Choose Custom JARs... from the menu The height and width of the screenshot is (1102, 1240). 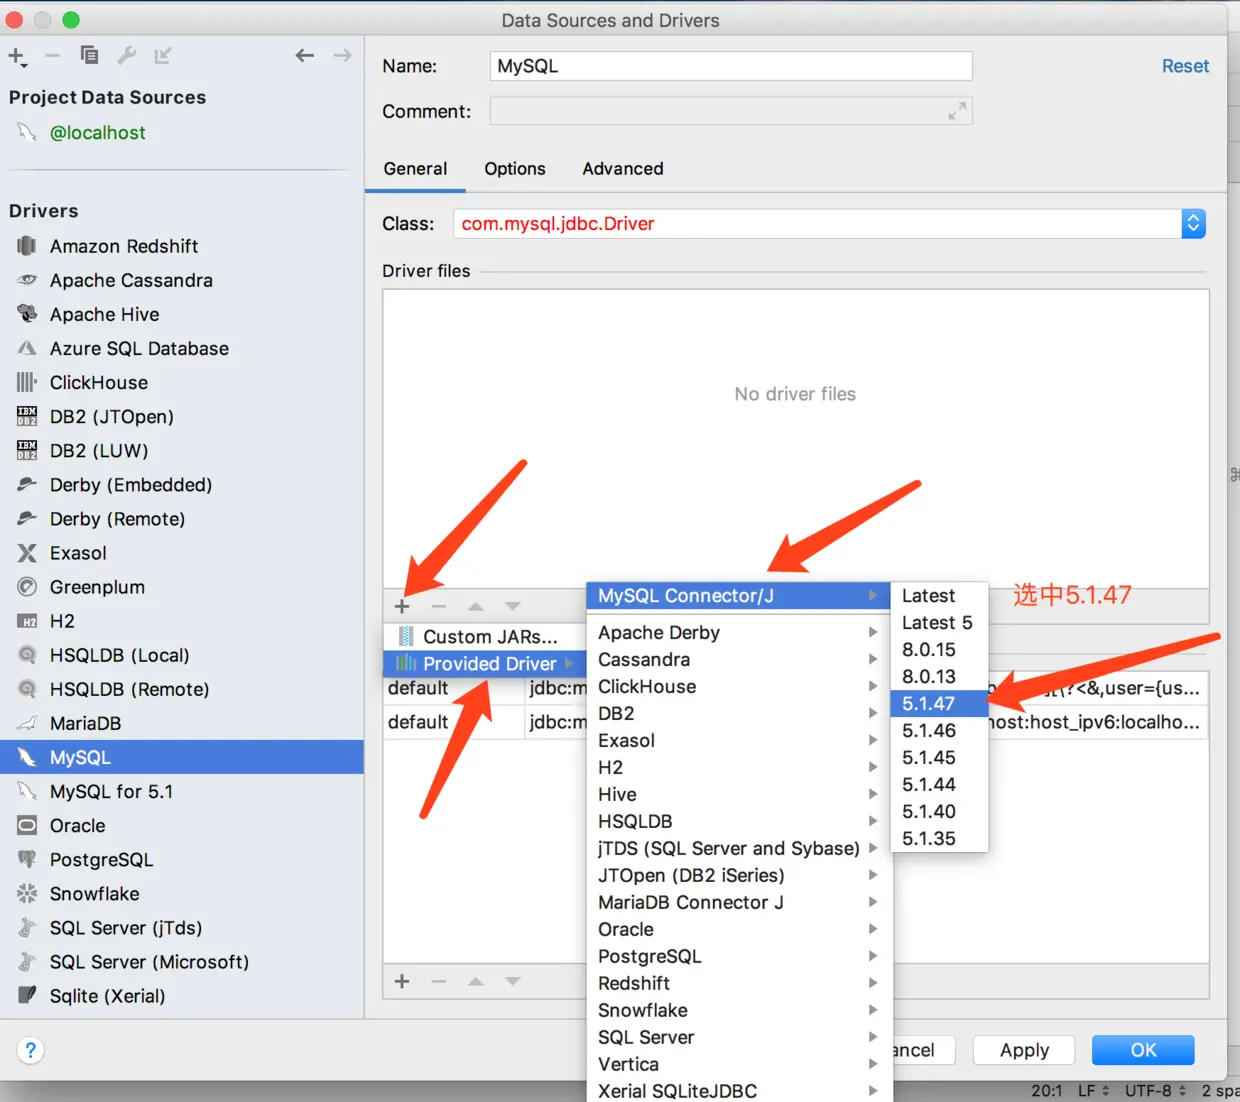pos(485,636)
